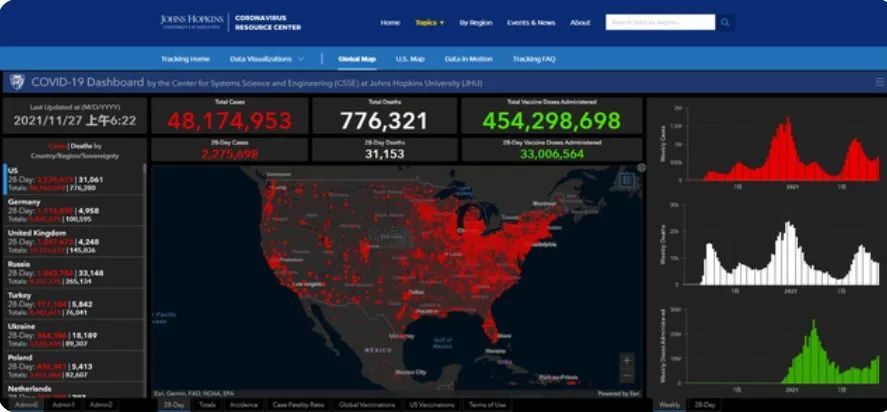Open the By Region navigation item
887x412 pixels.
pos(476,23)
